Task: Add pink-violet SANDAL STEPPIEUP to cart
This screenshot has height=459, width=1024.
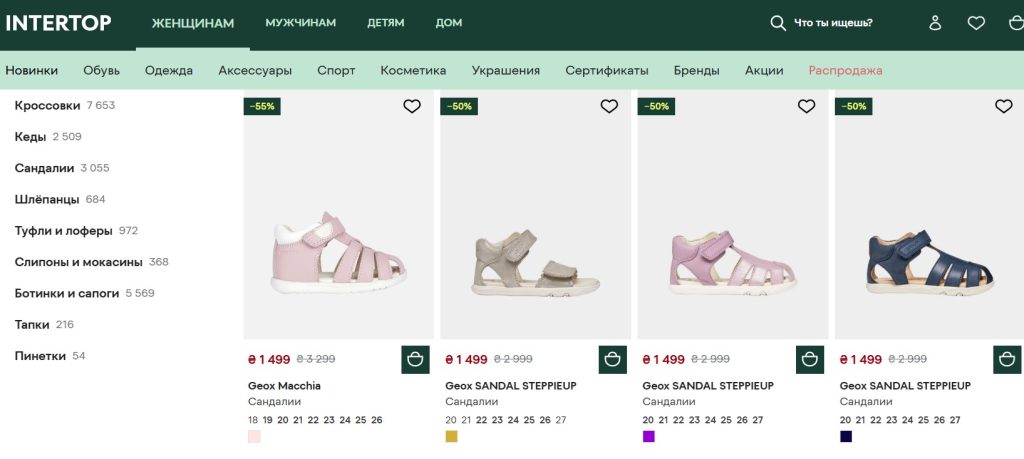Action: pyautogui.click(x=810, y=360)
